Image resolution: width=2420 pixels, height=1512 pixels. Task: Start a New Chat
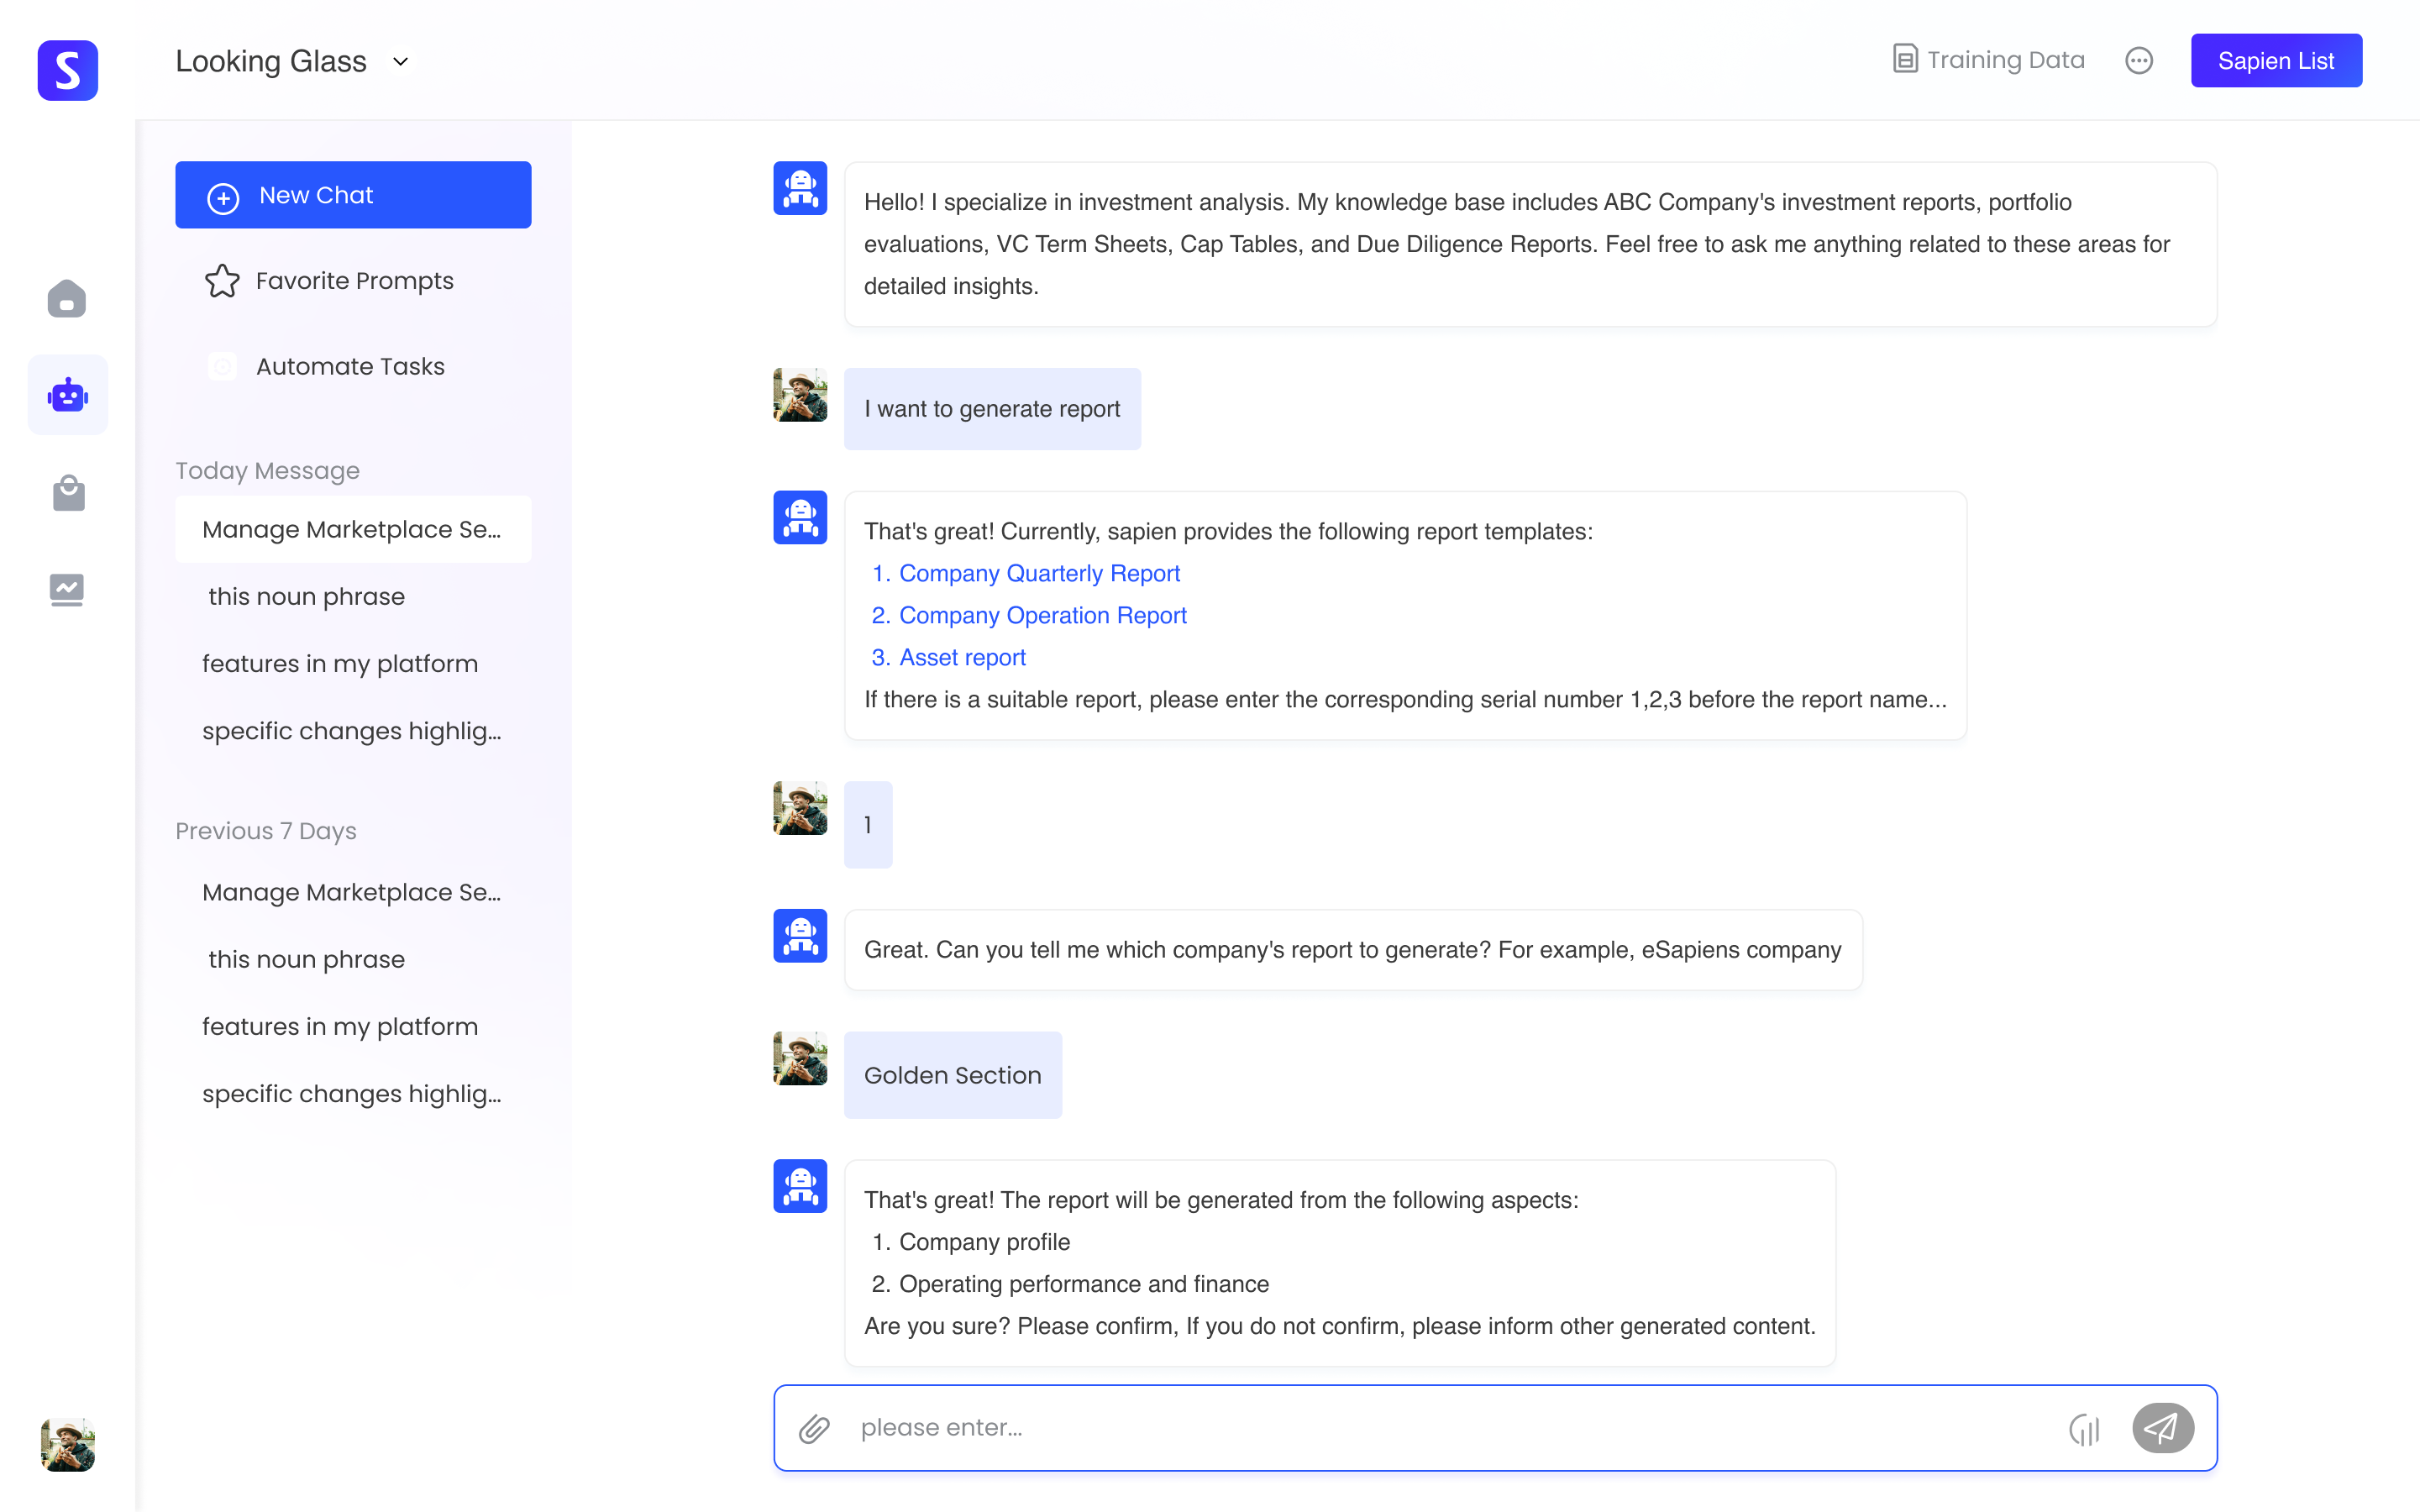tap(353, 195)
